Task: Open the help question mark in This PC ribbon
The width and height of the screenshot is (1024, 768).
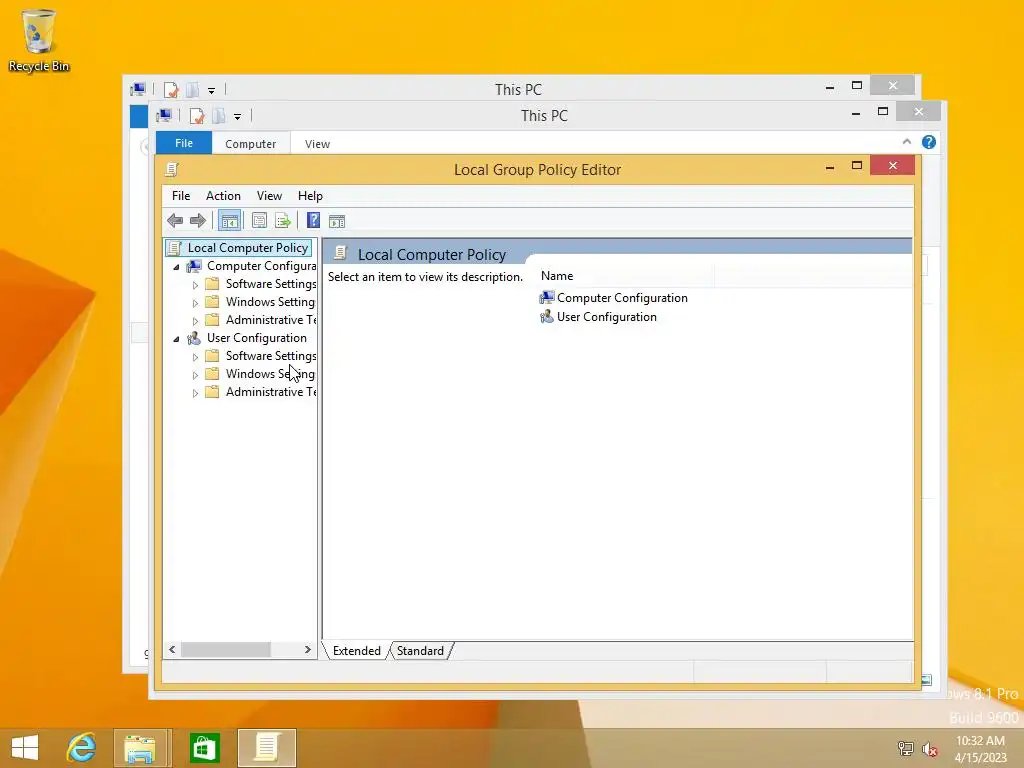Action: (x=929, y=142)
